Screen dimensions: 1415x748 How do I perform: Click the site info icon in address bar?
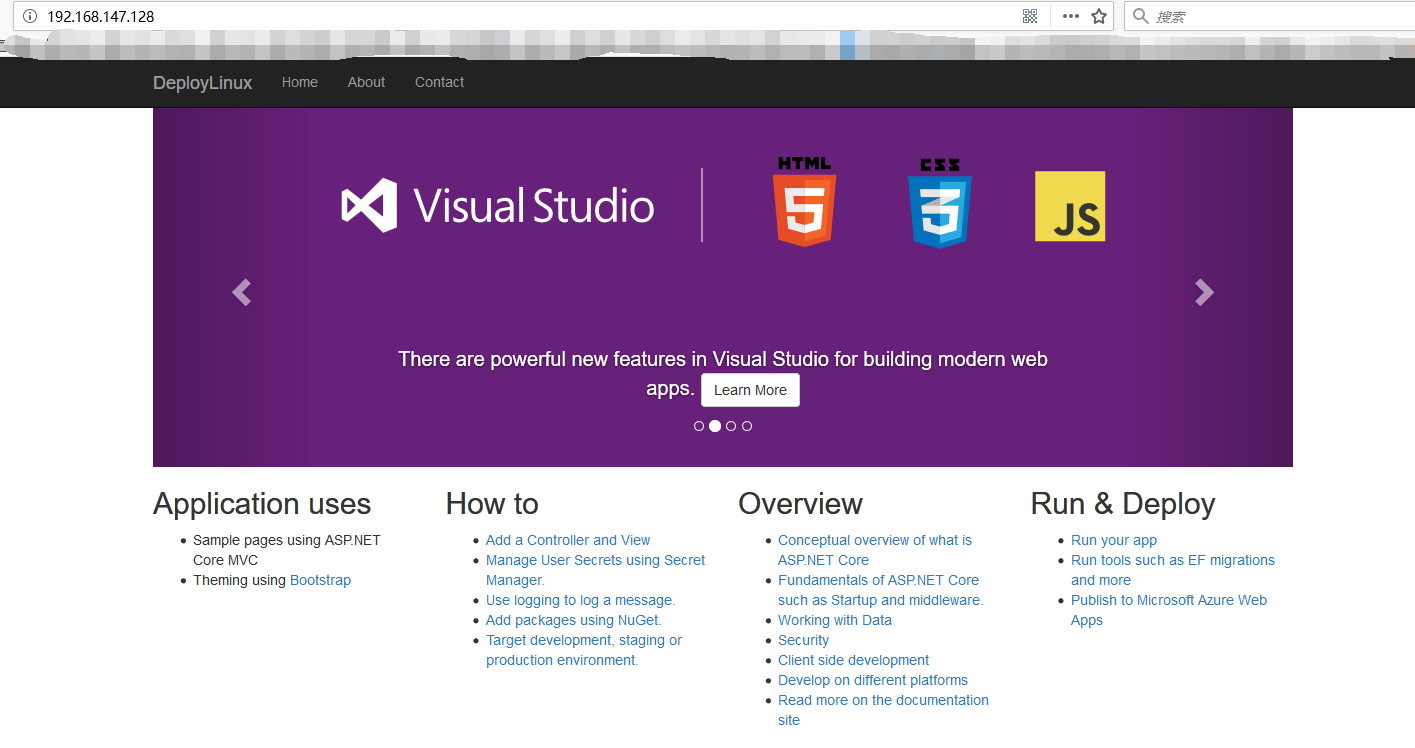29,16
